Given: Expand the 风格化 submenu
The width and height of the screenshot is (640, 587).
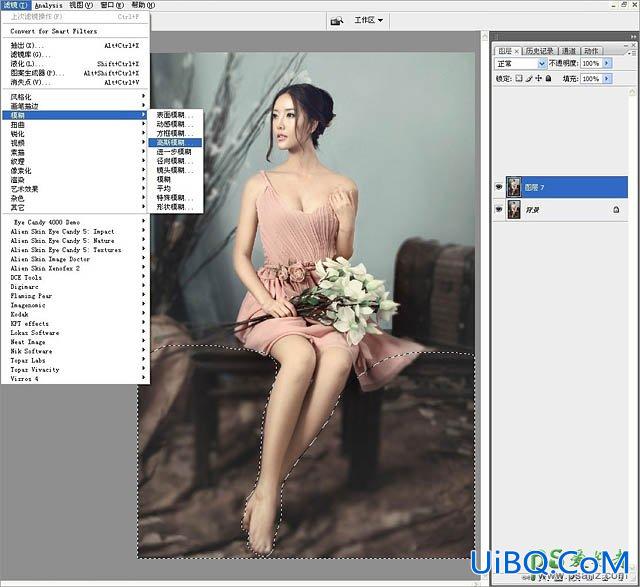Looking at the screenshot, I should pyautogui.click(x=75, y=97).
